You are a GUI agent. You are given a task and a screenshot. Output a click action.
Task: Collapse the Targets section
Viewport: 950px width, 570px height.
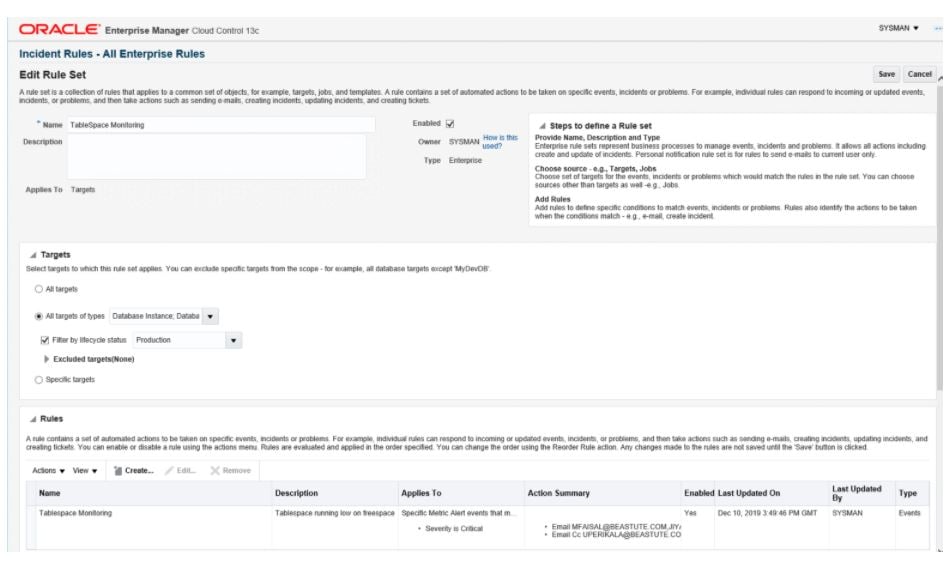click(x=33, y=255)
